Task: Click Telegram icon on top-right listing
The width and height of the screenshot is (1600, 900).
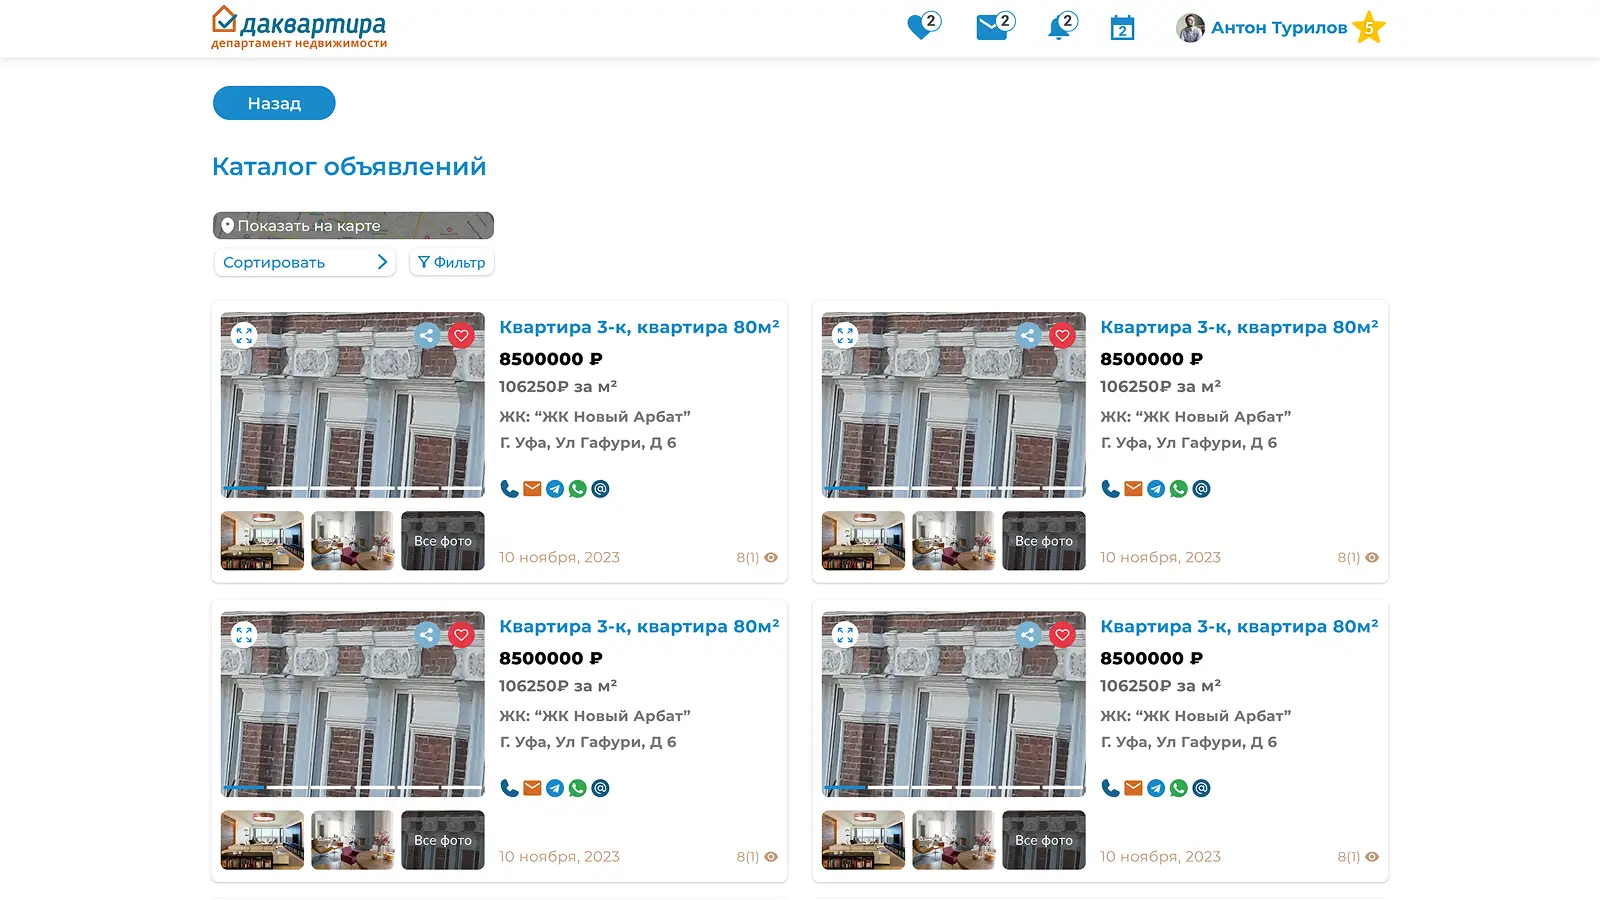Action: [1156, 489]
